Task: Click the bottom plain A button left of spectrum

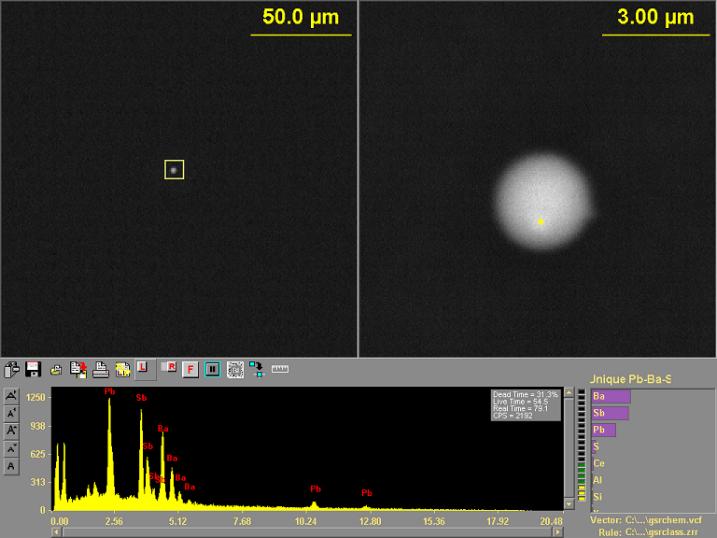Action: pyautogui.click(x=11, y=466)
